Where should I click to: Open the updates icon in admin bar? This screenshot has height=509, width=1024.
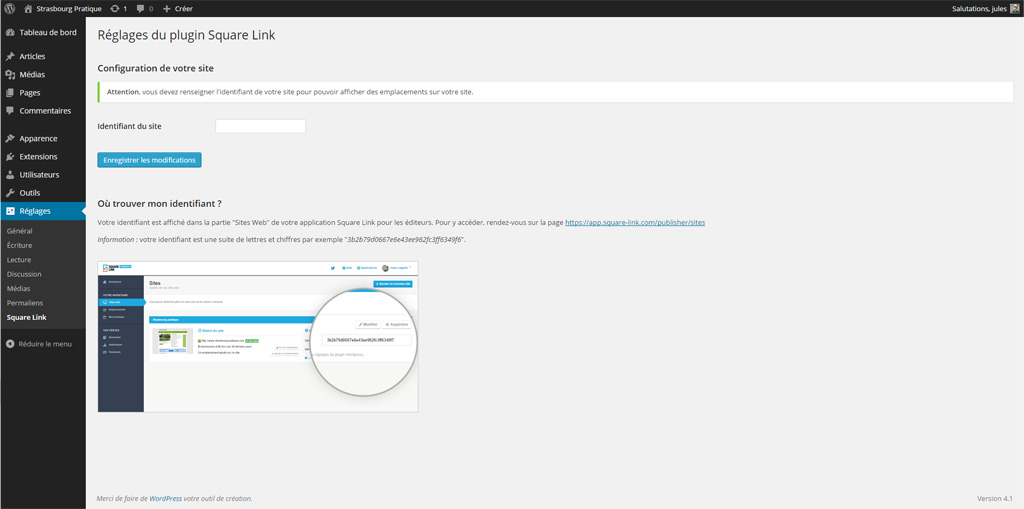(x=115, y=8)
